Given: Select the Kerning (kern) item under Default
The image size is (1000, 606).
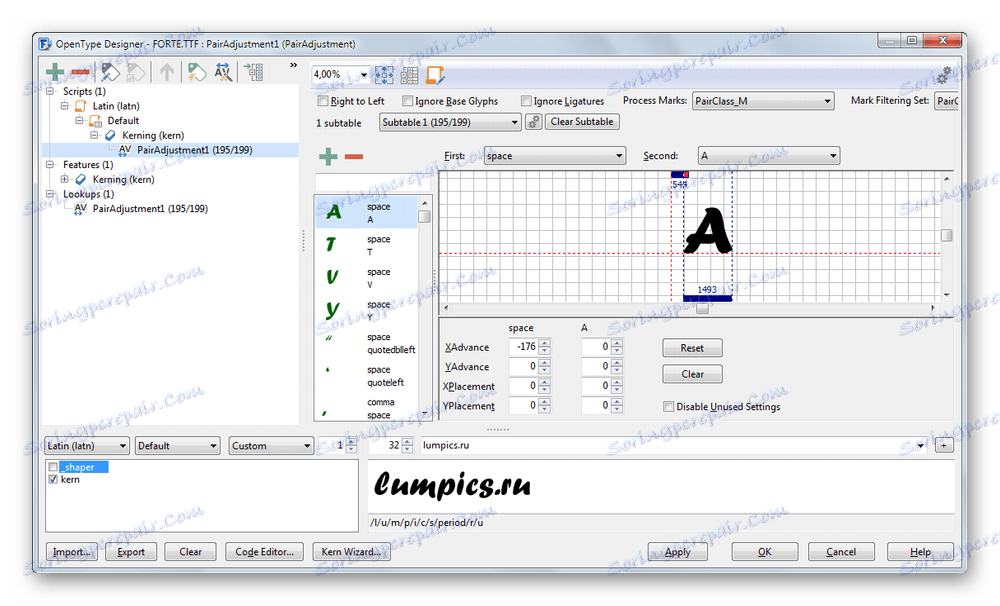Looking at the screenshot, I should point(153,135).
